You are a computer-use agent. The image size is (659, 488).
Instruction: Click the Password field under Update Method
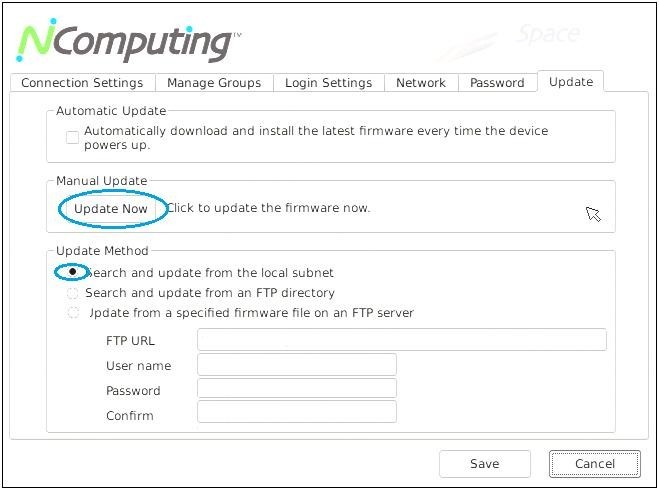pyautogui.click(x=297, y=389)
